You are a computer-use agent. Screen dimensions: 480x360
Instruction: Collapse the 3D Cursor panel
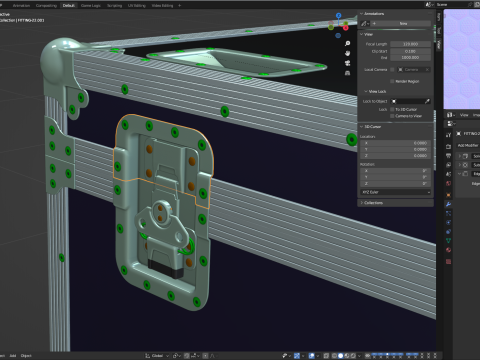click(x=362, y=127)
